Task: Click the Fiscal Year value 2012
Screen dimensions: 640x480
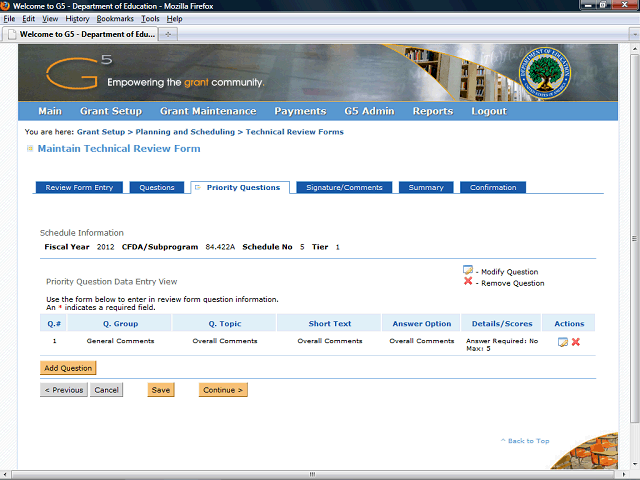Action: [105, 247]
